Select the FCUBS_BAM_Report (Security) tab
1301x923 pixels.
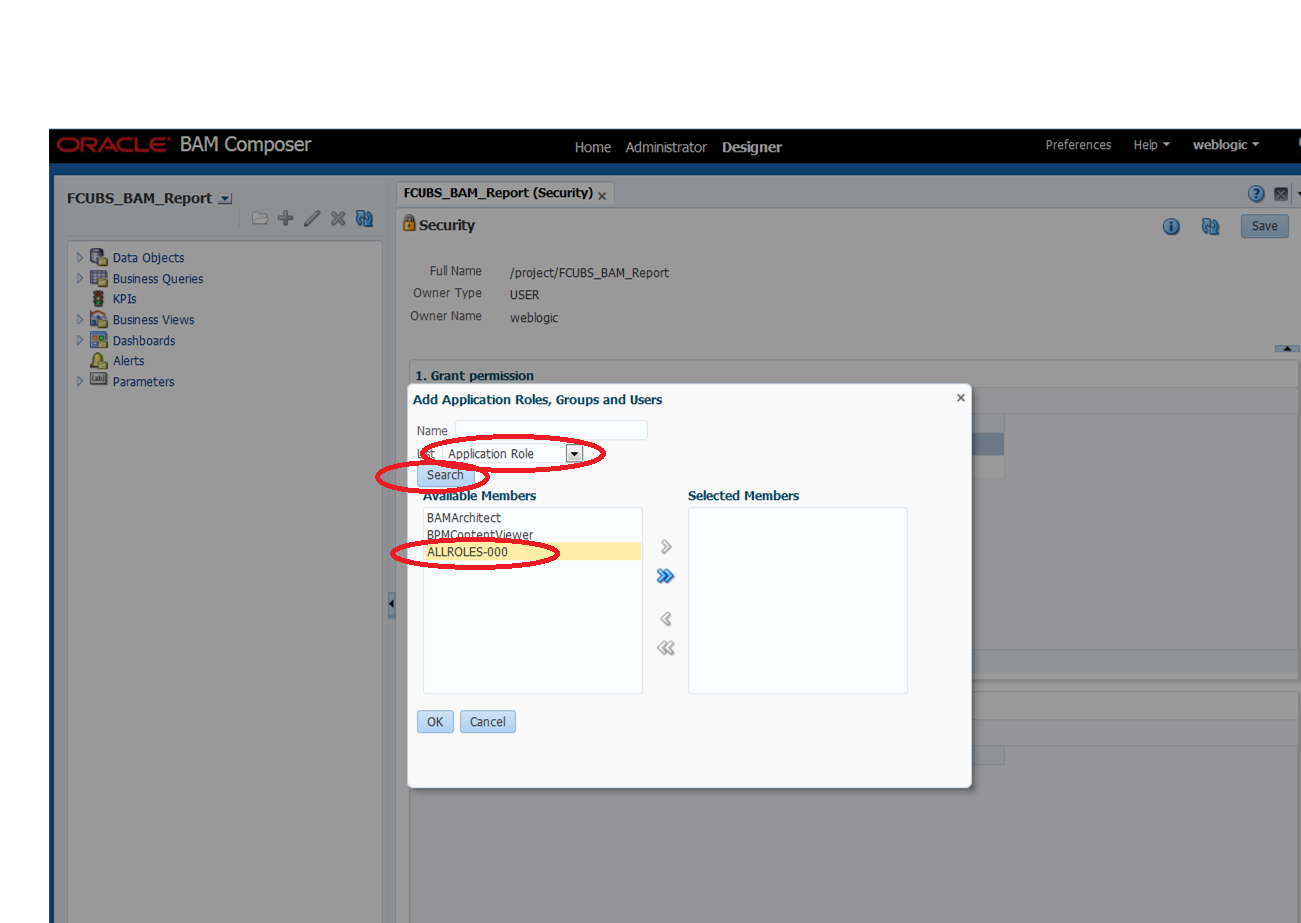coord(498,193)
